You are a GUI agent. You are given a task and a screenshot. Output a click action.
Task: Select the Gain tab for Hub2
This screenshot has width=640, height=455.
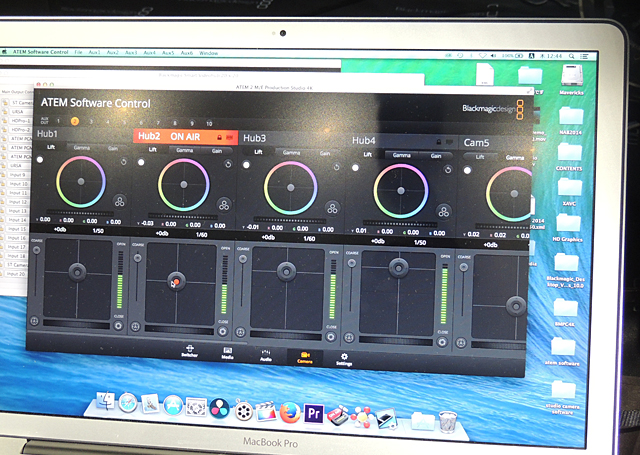pos(217,151)
